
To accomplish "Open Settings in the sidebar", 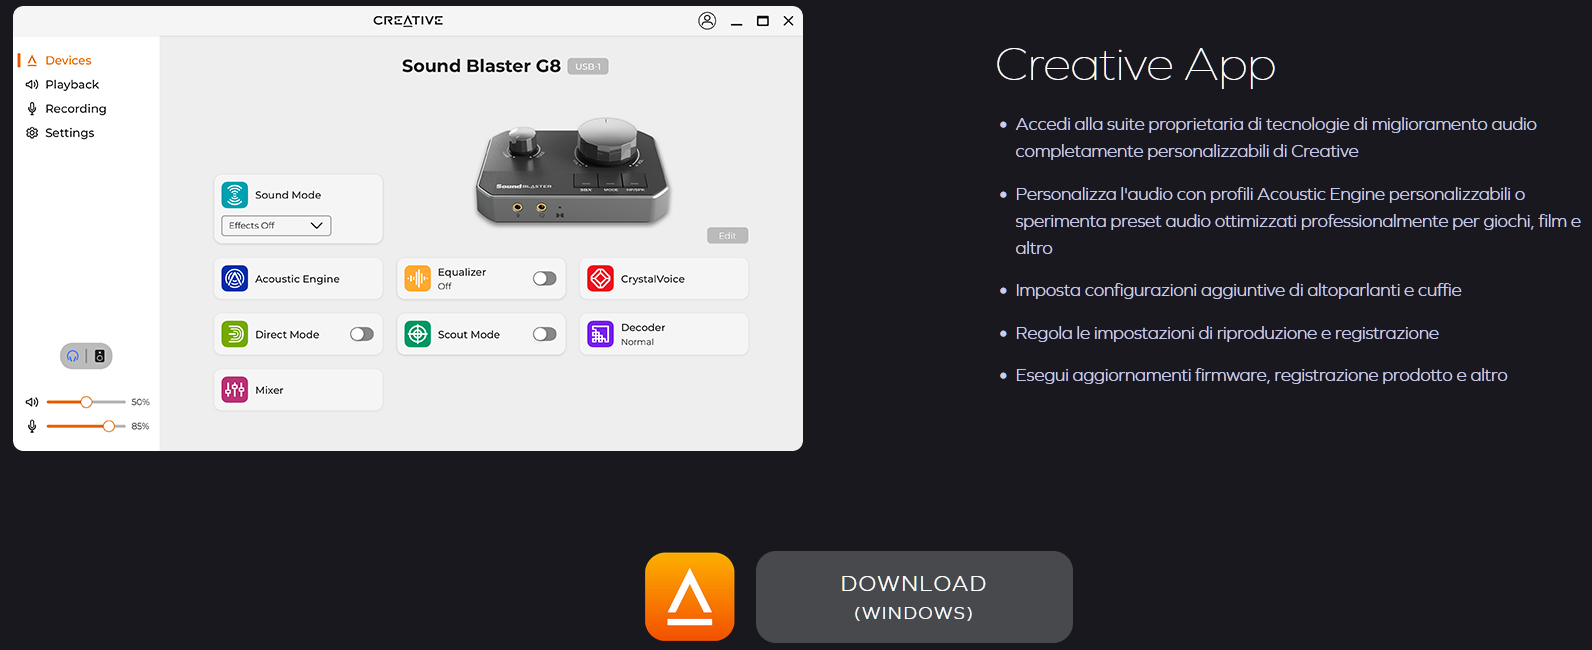I will (69, 132).
